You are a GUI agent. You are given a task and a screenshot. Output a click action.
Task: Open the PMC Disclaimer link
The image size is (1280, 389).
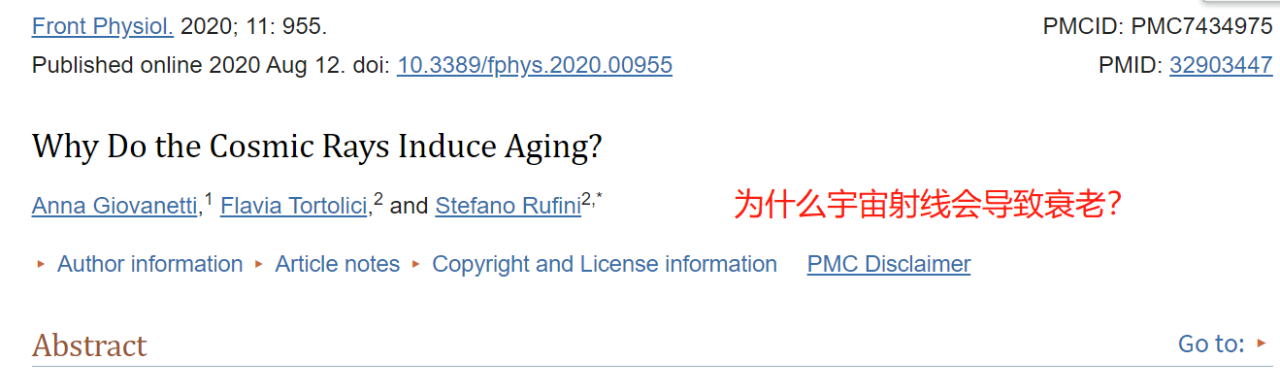tap(889, 264)
